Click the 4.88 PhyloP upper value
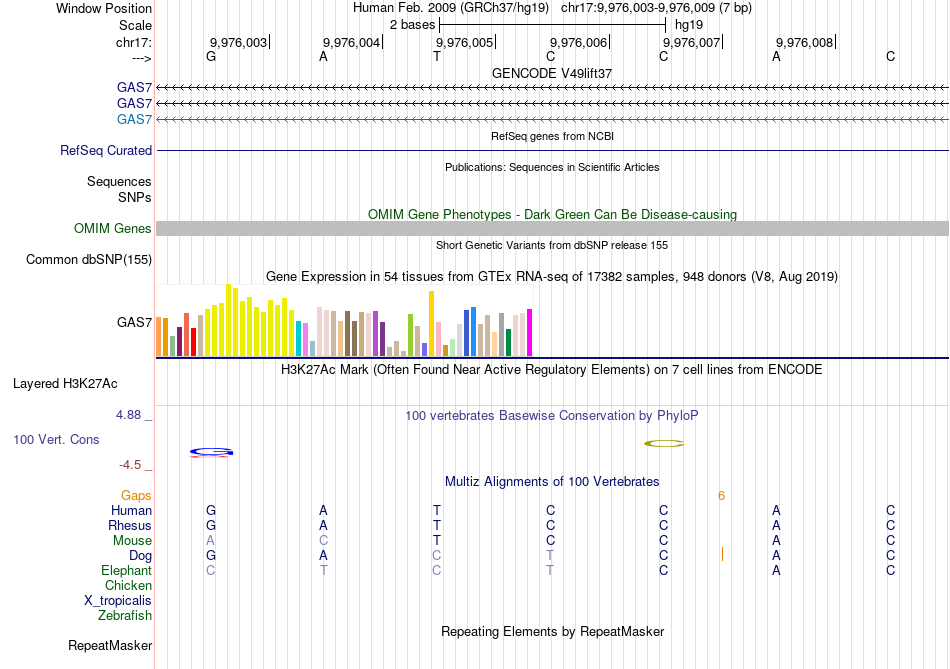This screenshot has width=950, height=669. (128, 415)
